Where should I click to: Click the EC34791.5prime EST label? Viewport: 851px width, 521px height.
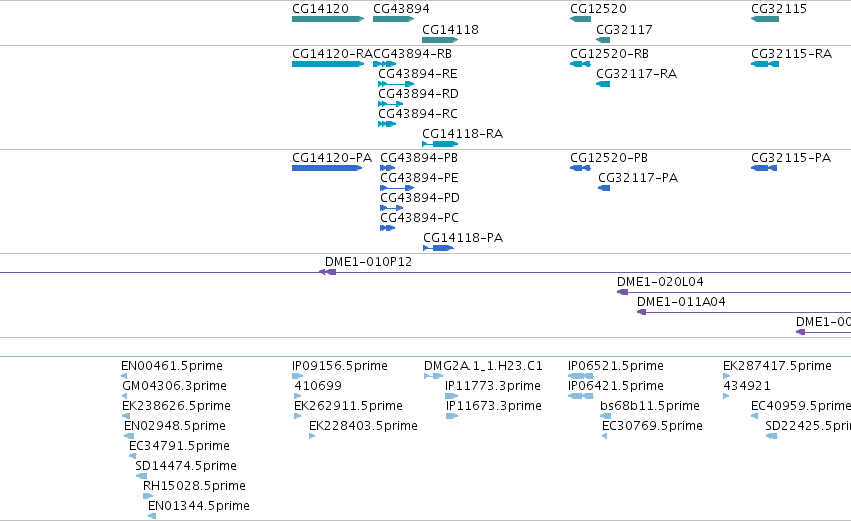(179, 446)
